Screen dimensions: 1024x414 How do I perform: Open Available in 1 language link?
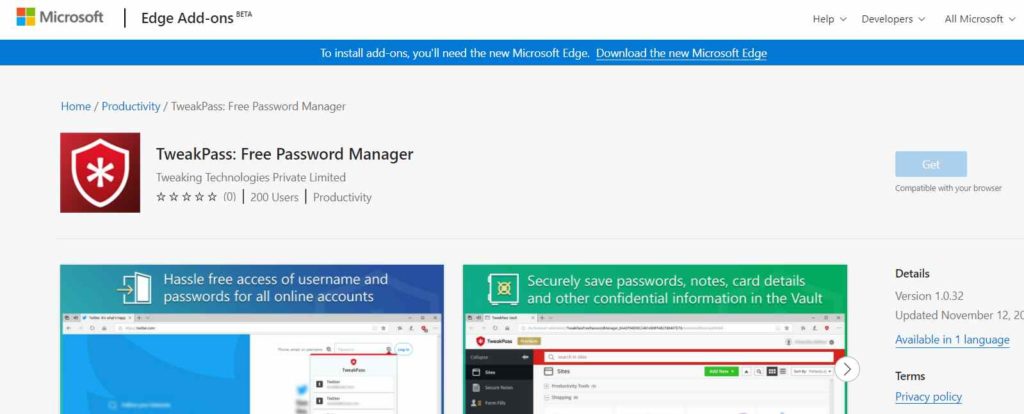(952, 340)
